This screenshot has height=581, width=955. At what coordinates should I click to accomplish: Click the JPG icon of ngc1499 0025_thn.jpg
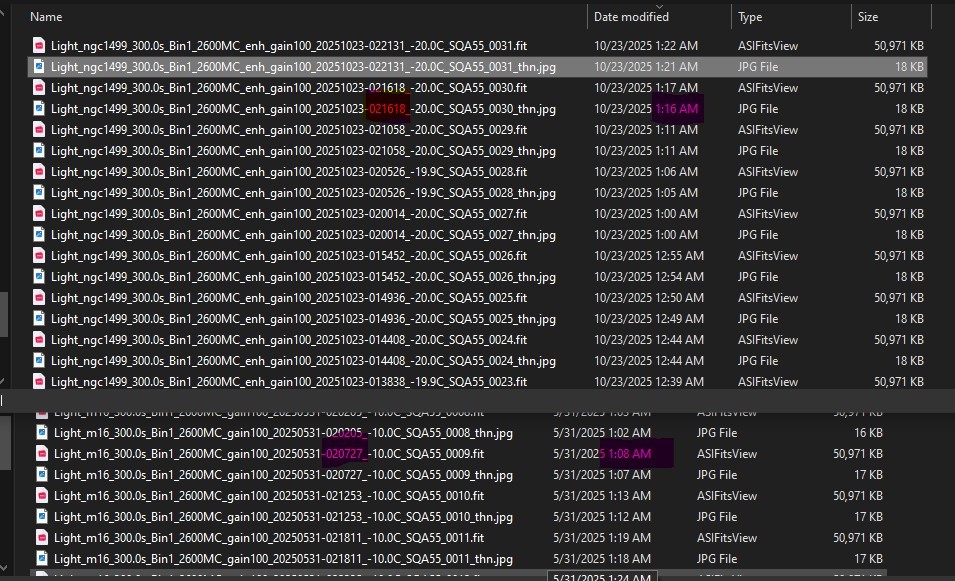[39, 318]
